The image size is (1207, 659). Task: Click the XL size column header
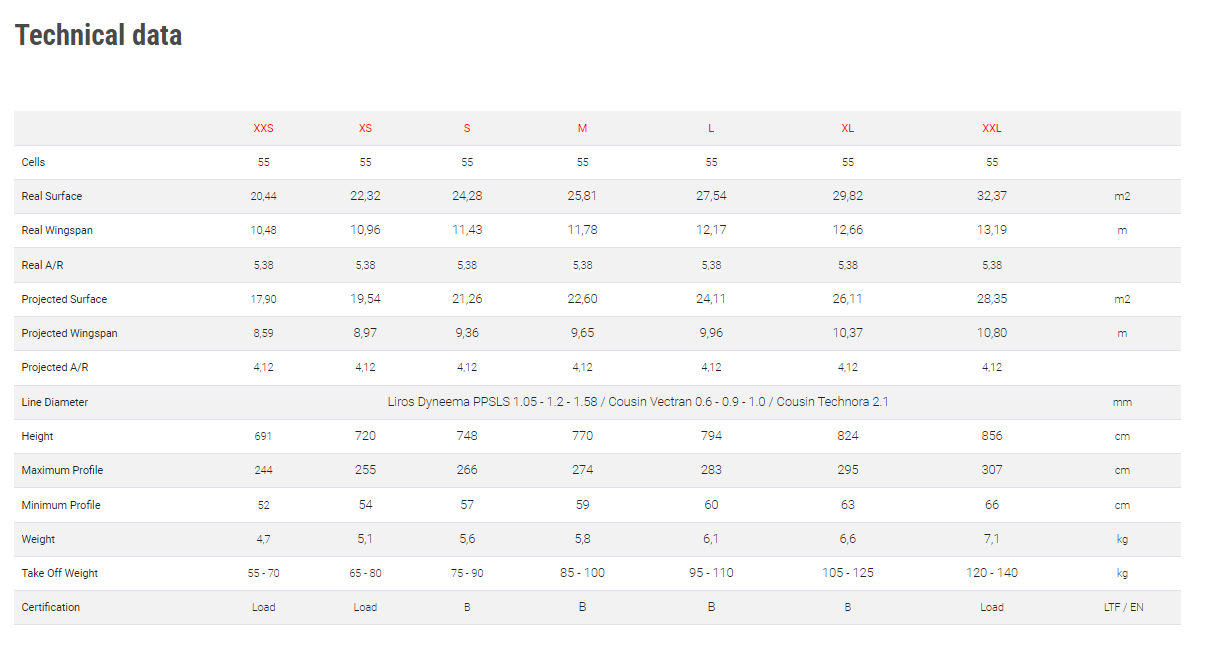847,128
